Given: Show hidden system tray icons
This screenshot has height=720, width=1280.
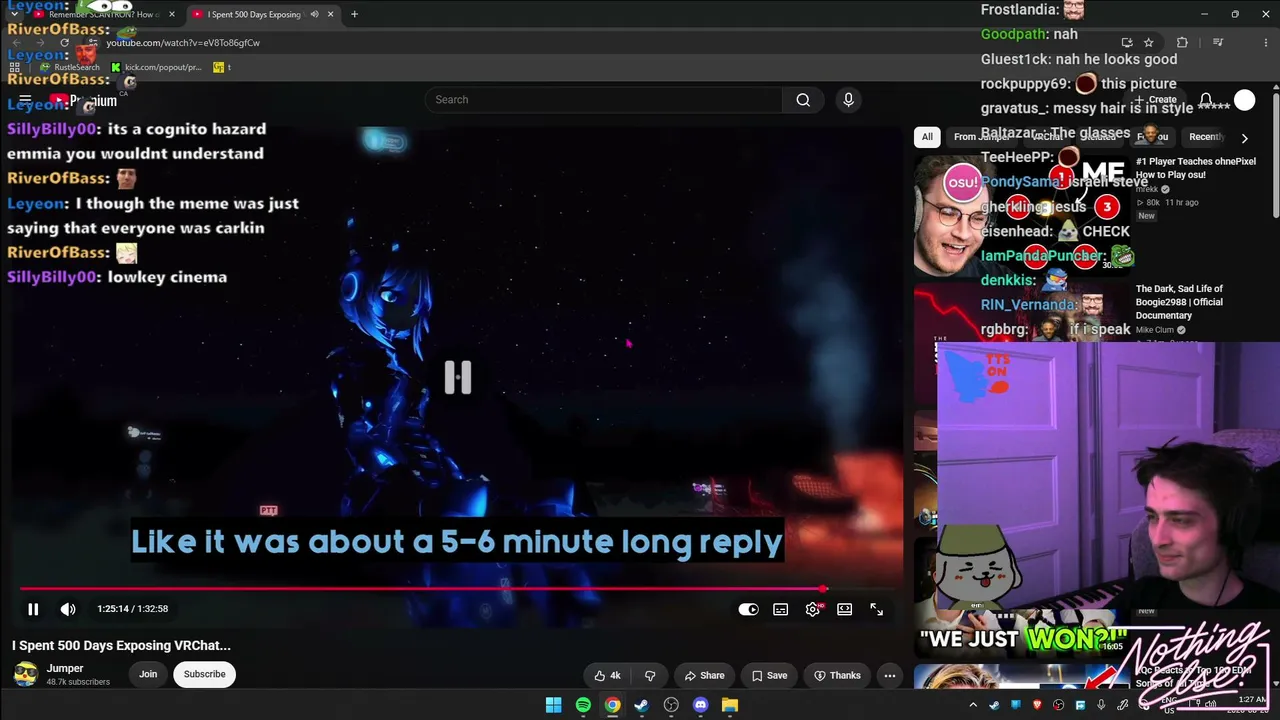Looking at the screenshot, I should point(973,705).
